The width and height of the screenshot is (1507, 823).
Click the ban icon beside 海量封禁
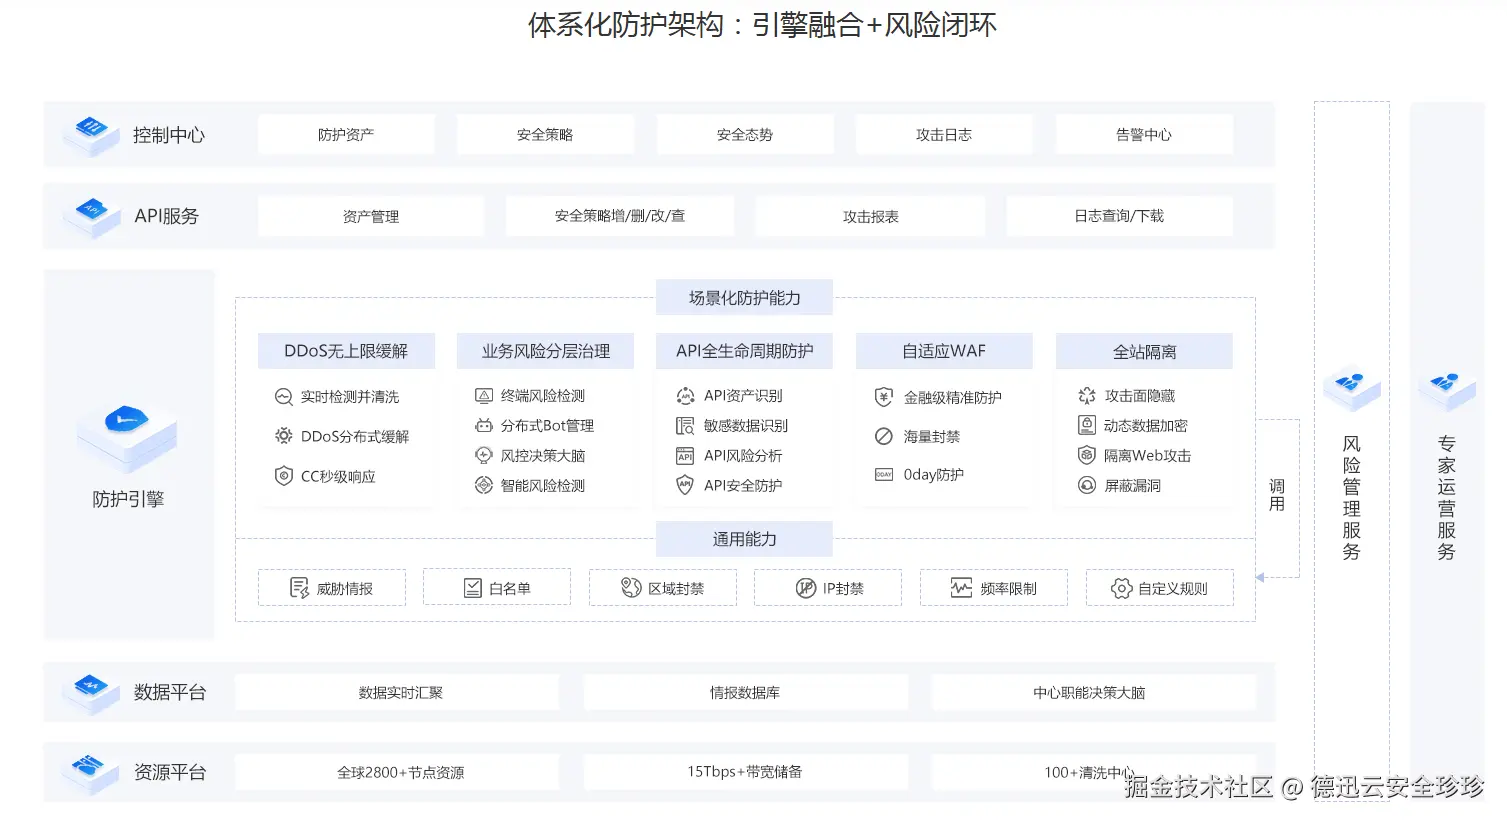pos(884,436)
